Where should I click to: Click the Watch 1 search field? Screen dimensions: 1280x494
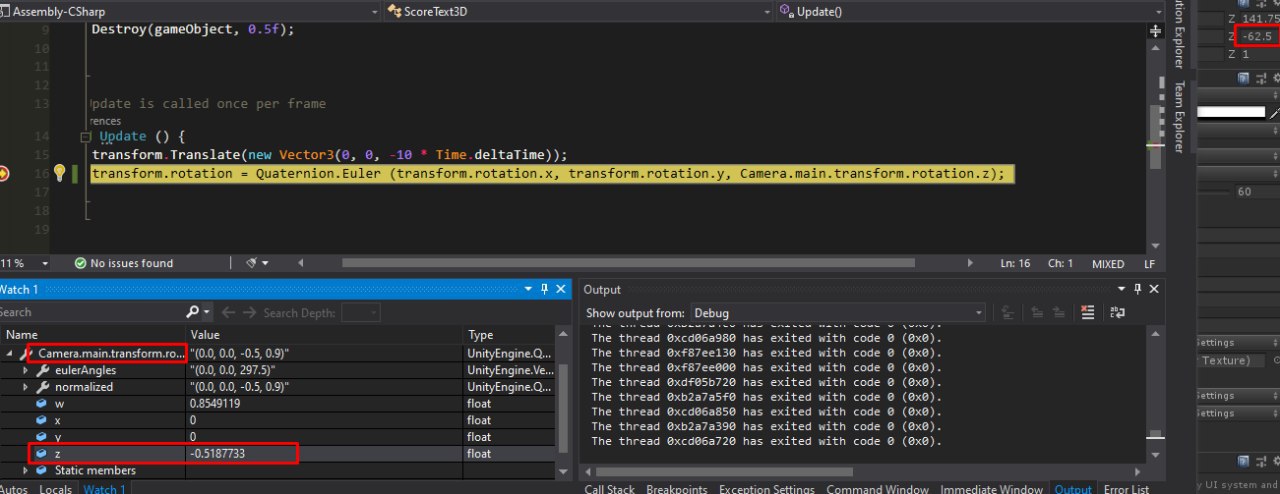(90, 313)
